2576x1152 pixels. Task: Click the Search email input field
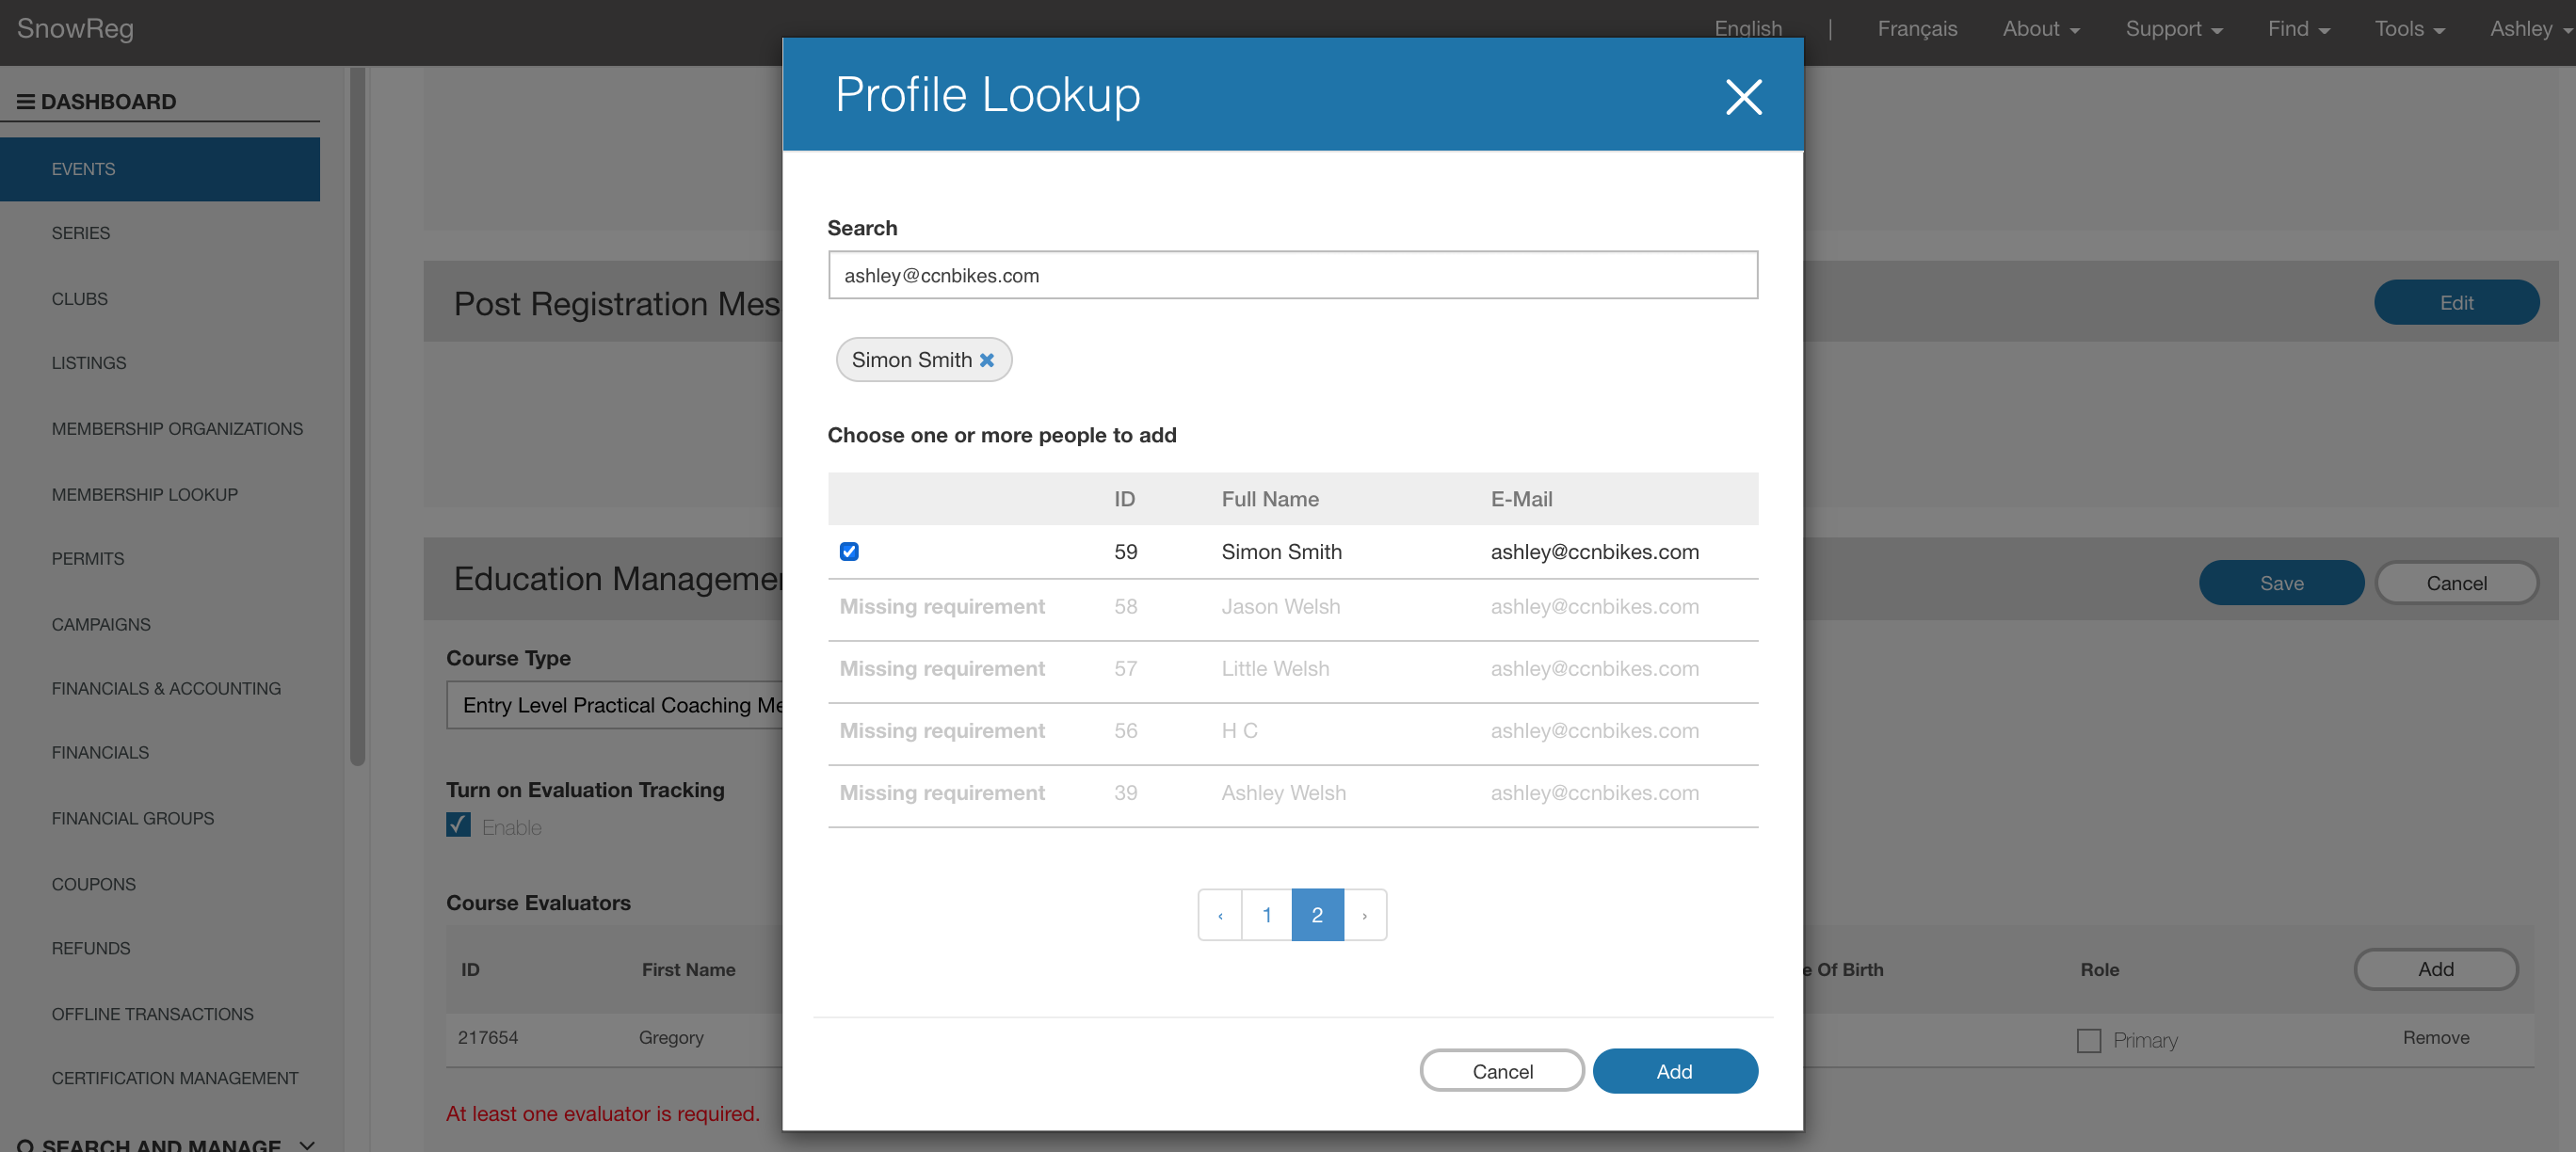click(1292, 275)
